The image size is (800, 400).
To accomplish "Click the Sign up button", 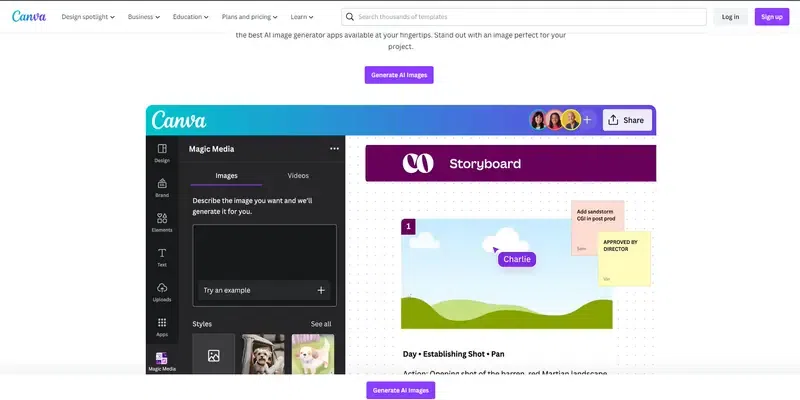I will click(x=771, y=17).
